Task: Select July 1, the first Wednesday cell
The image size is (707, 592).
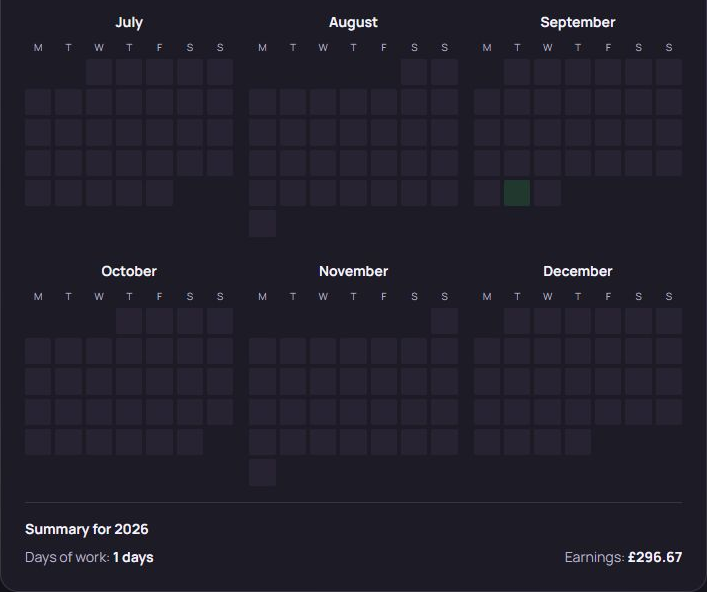Action: 99,72
